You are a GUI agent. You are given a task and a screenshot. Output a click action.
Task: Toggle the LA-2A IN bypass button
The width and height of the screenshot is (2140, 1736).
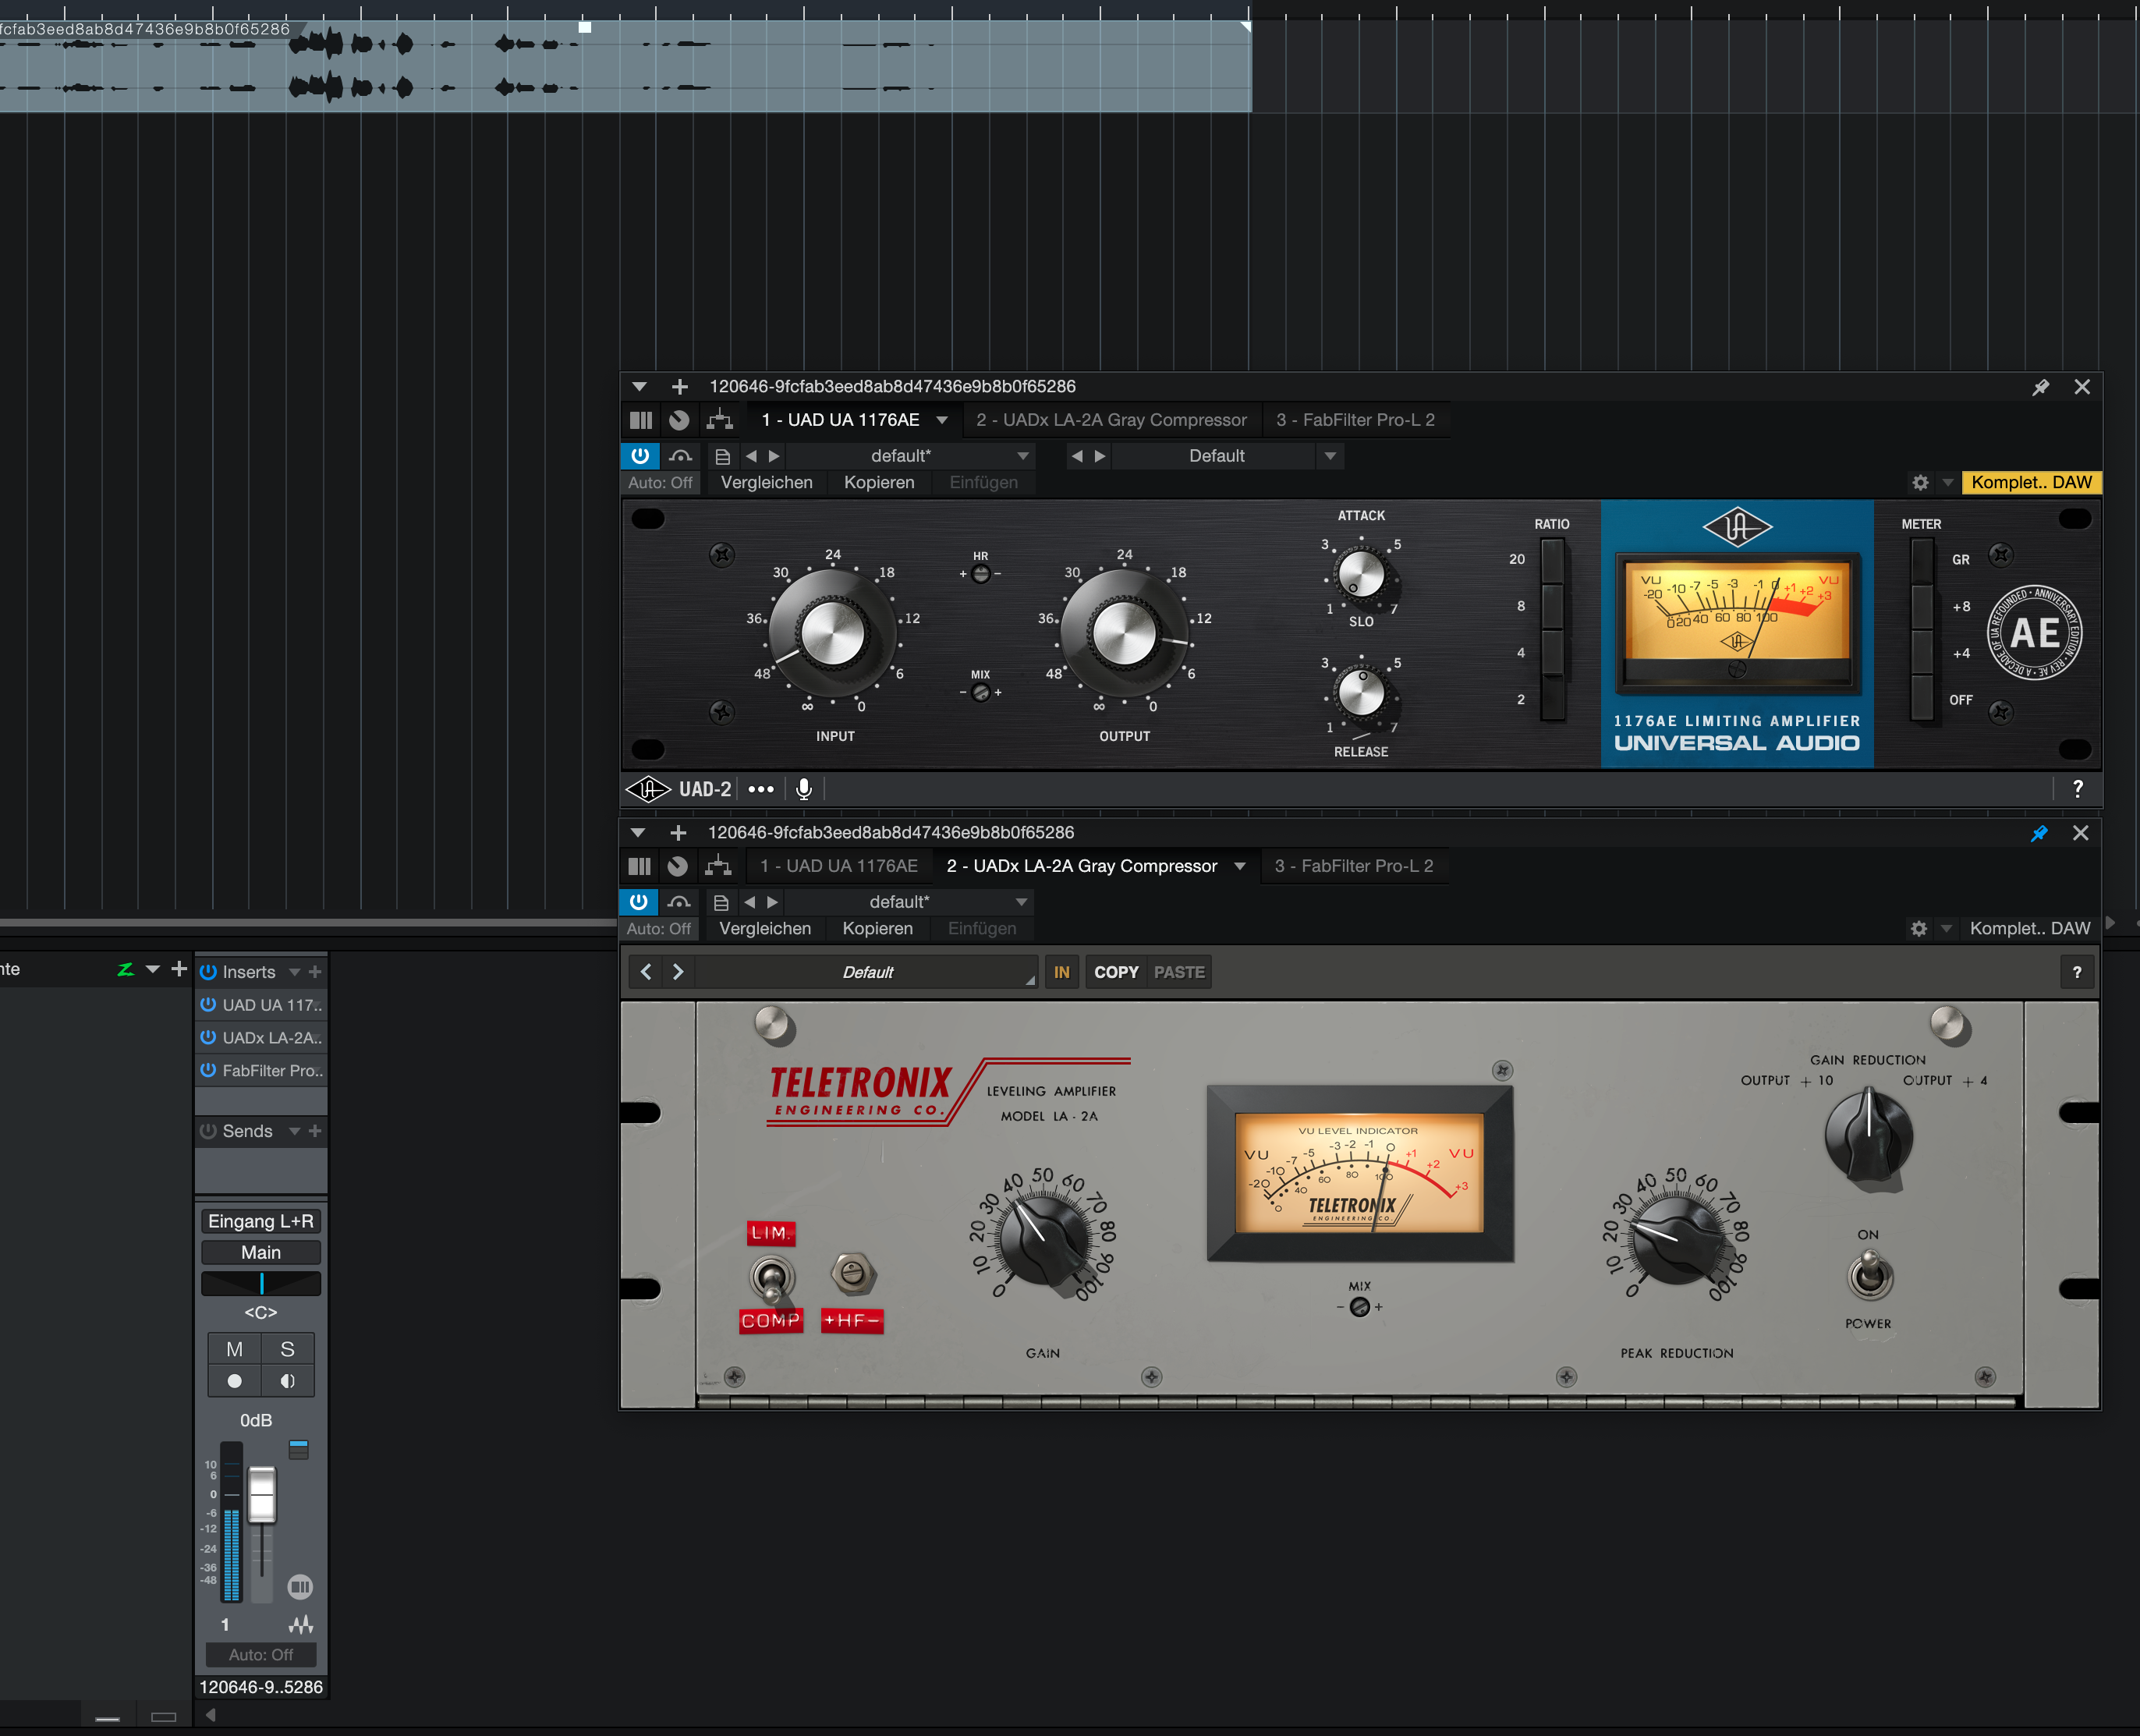coord(1061,972)
